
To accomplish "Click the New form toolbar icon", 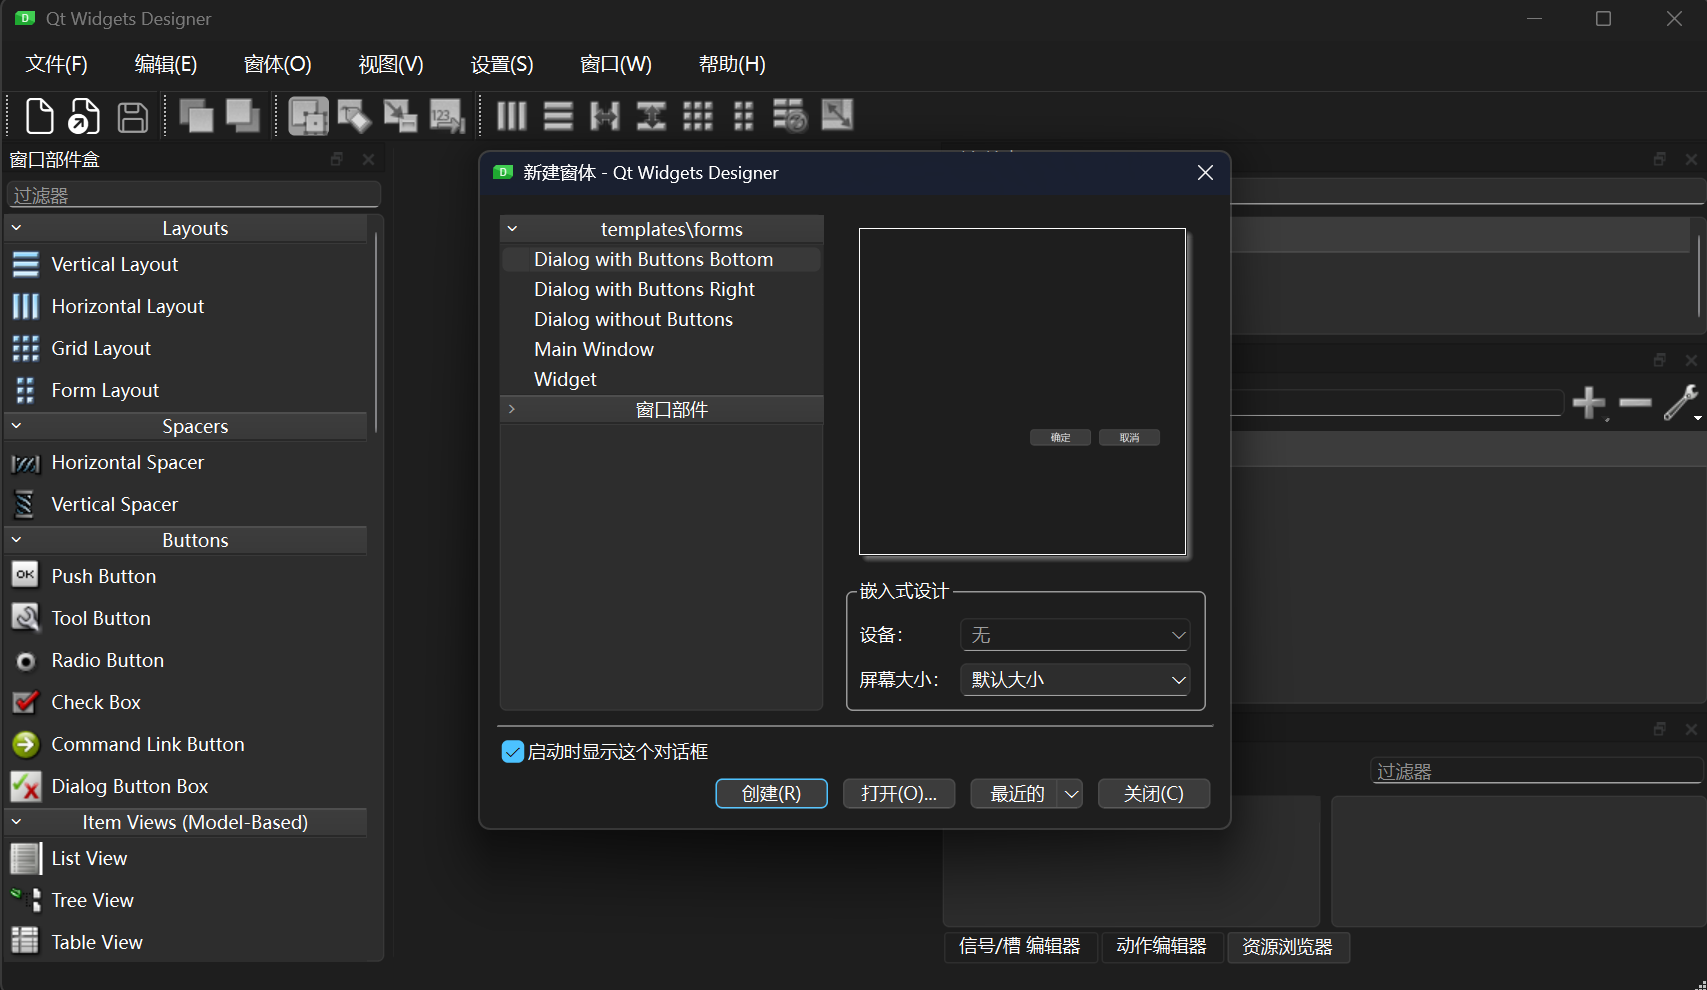I will (39, 116).
